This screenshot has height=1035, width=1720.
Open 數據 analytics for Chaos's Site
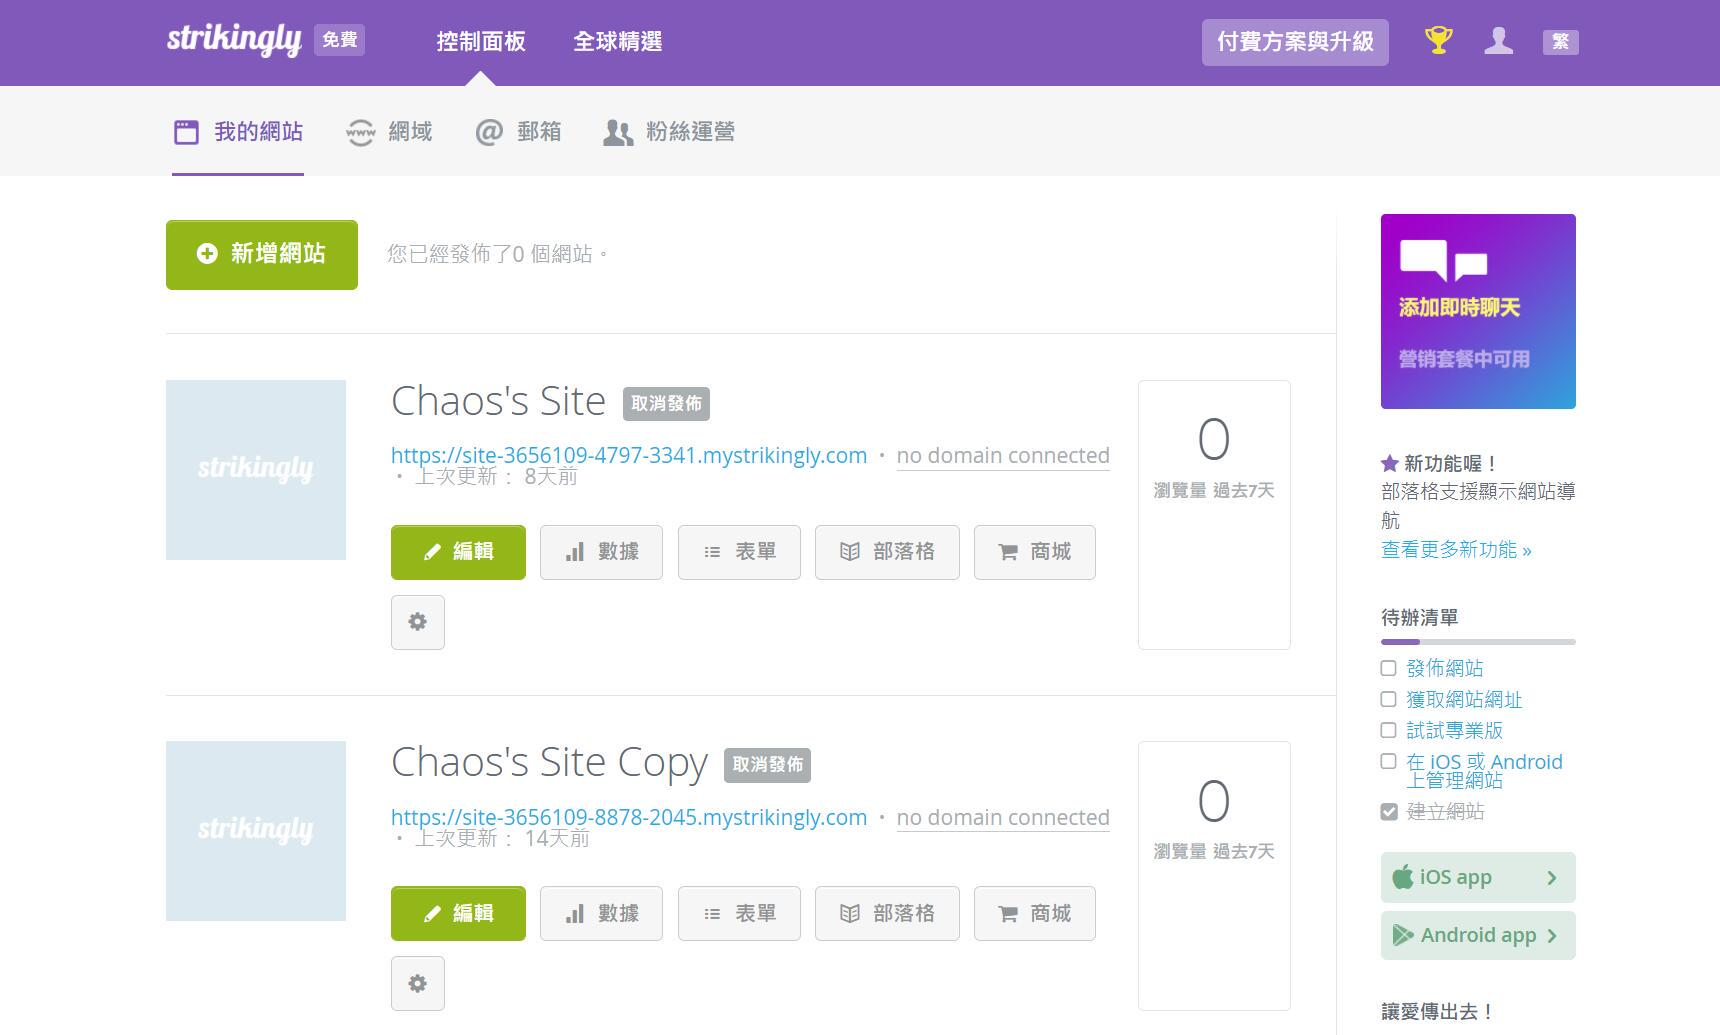pos(600,552)
